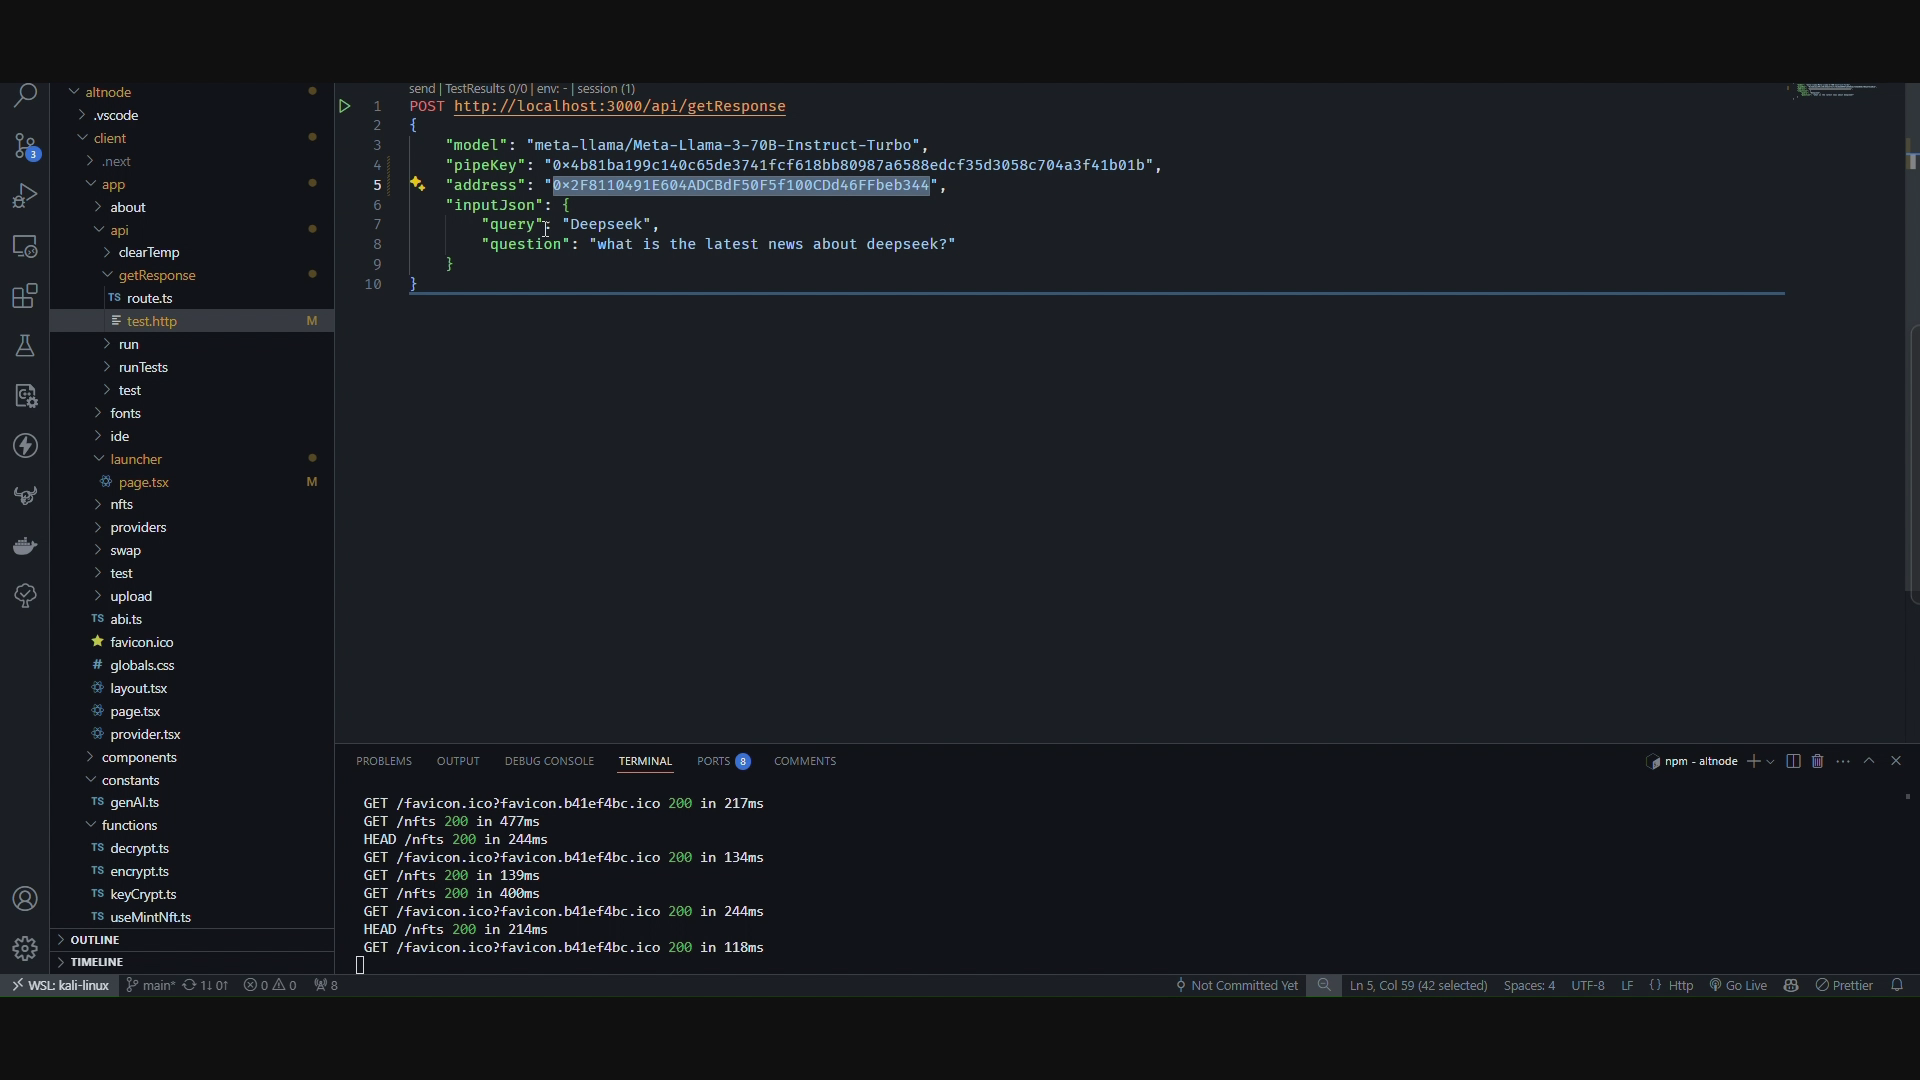Open the terminal launch profile dropdown arrow
This screenshot has height=1080, width=1920.
pos(1771,762)
